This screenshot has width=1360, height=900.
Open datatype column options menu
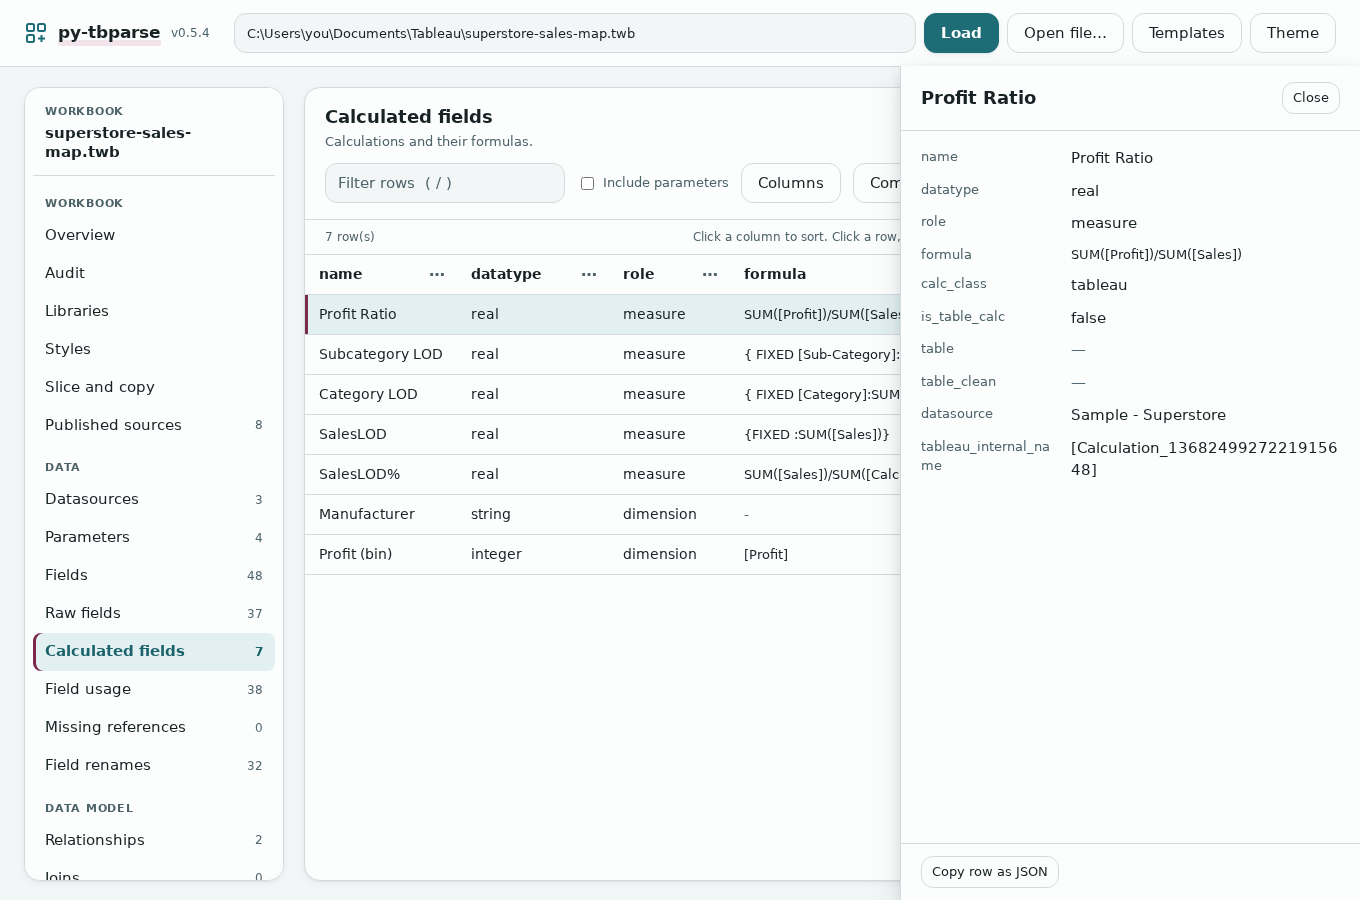click(589, 274)
